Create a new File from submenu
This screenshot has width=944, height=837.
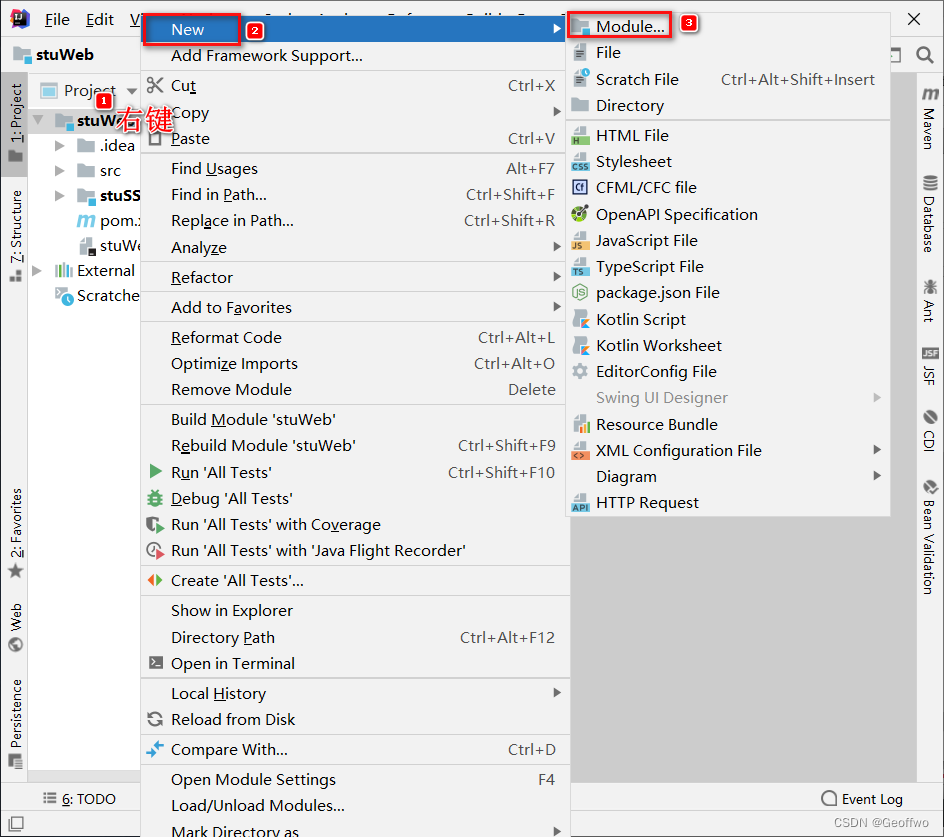[x=728, y=53]
